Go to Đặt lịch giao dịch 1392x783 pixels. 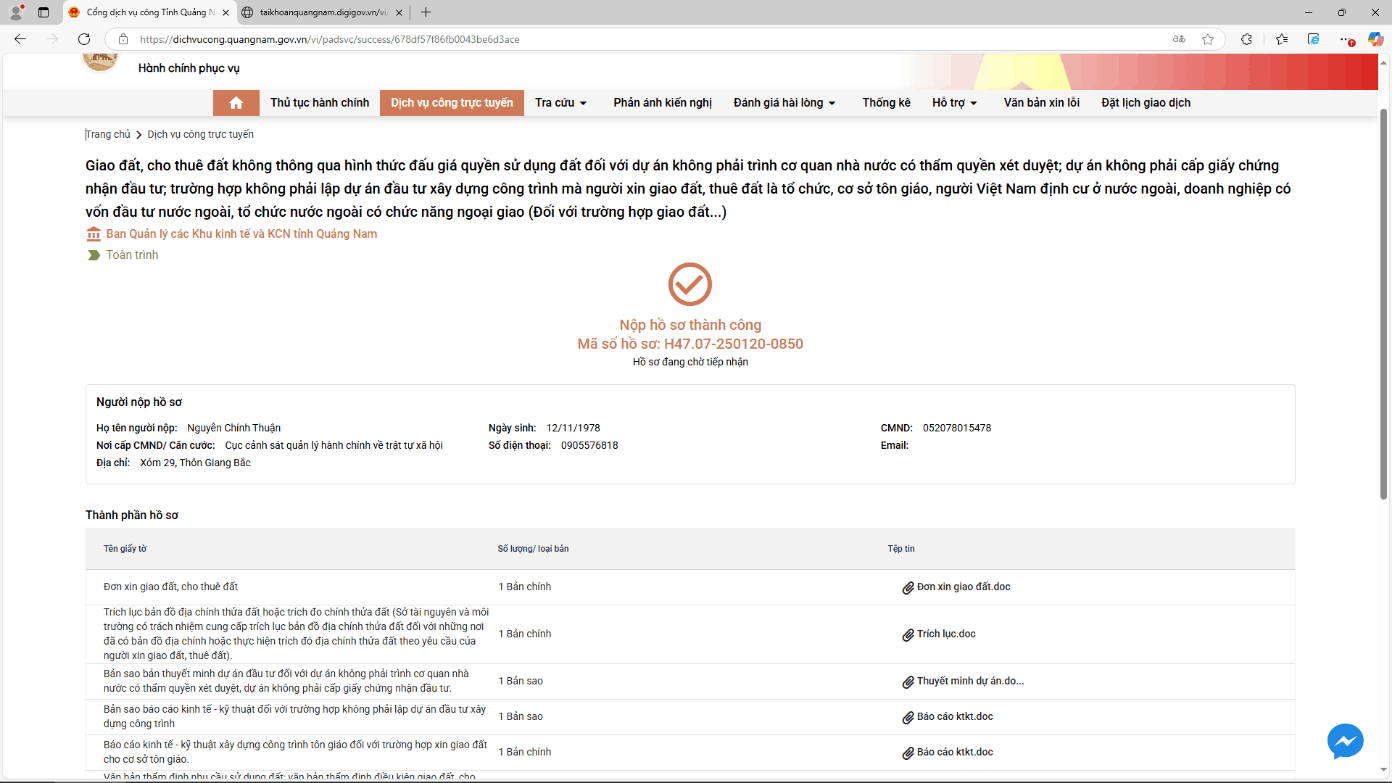coord(1145,103)
